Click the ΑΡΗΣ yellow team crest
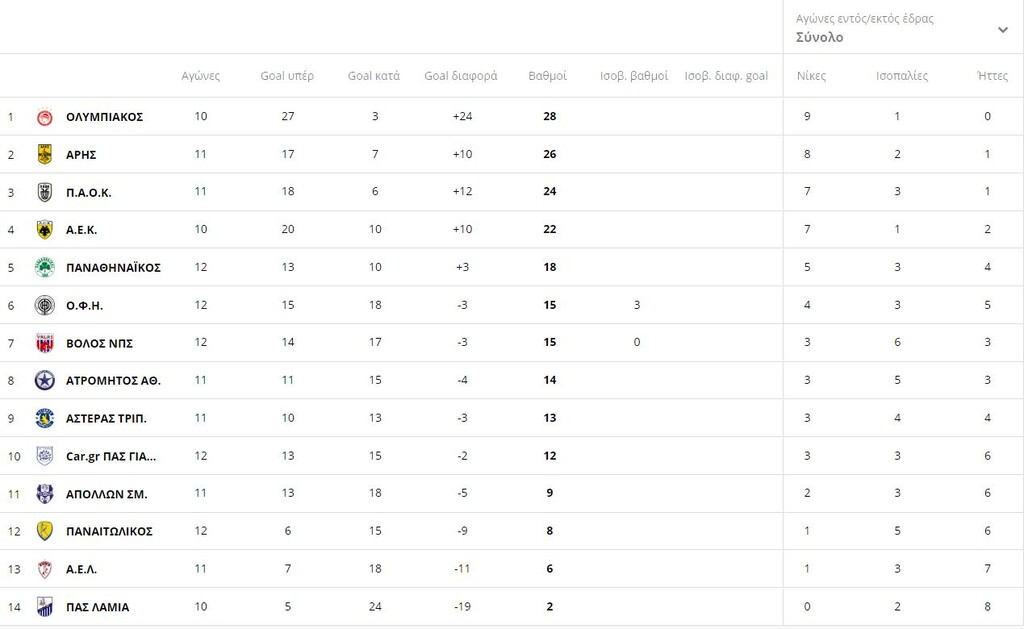 tap(44, 154)
